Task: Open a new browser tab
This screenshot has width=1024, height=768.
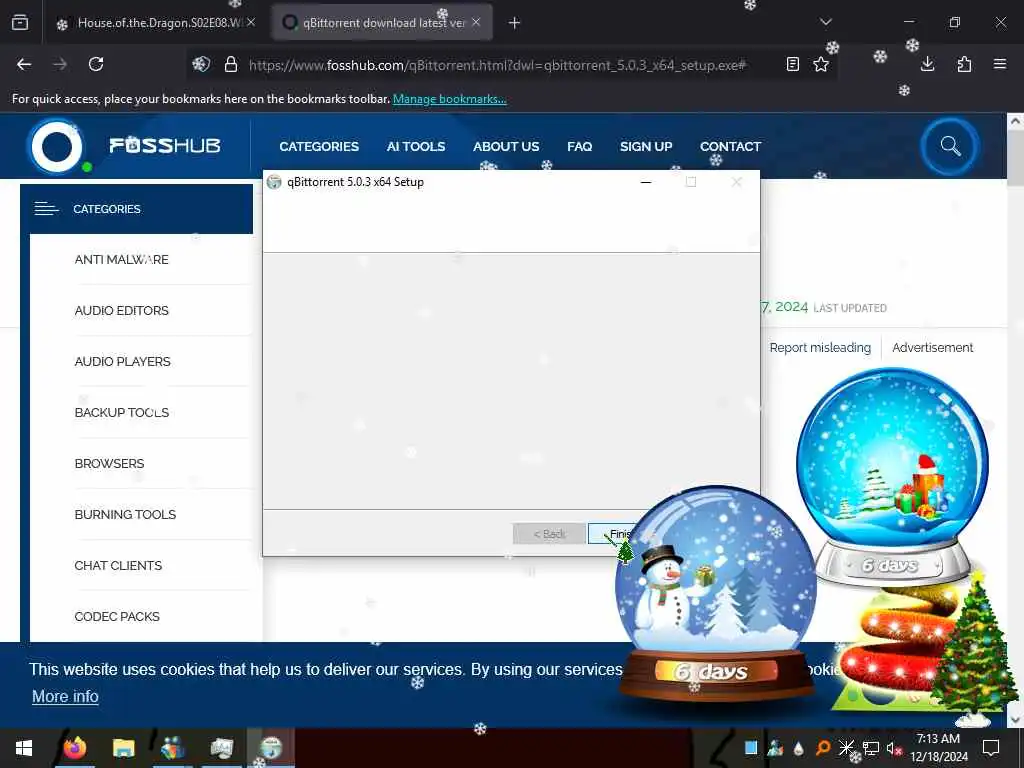Action: [515, 23]
